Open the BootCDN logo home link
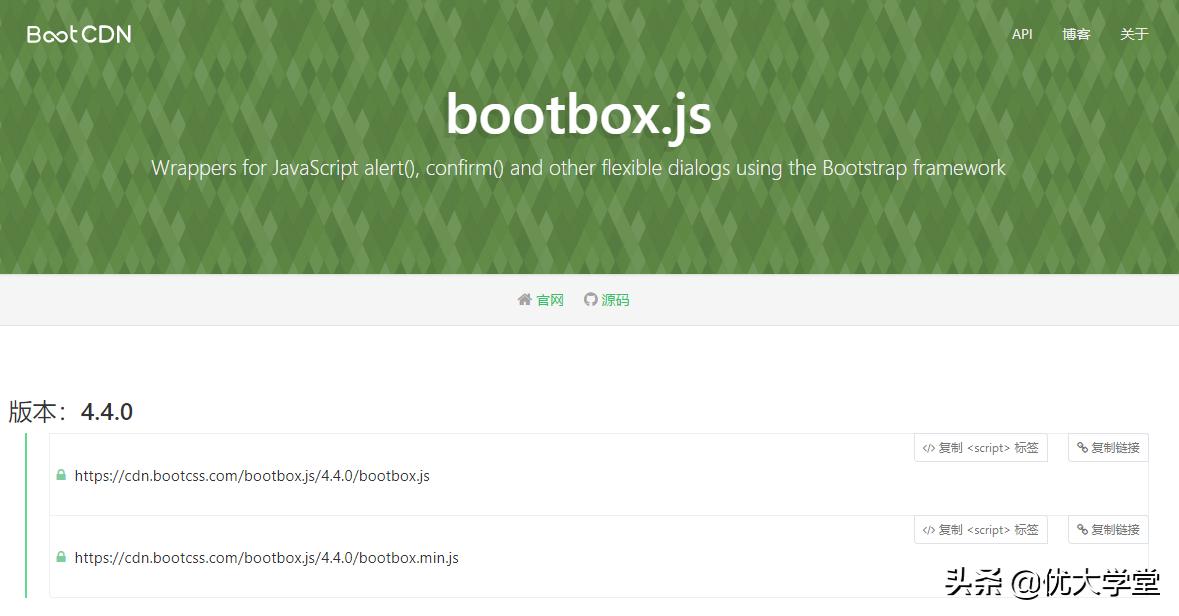The height and width of the screenshot is (616, 1179). 79,35
